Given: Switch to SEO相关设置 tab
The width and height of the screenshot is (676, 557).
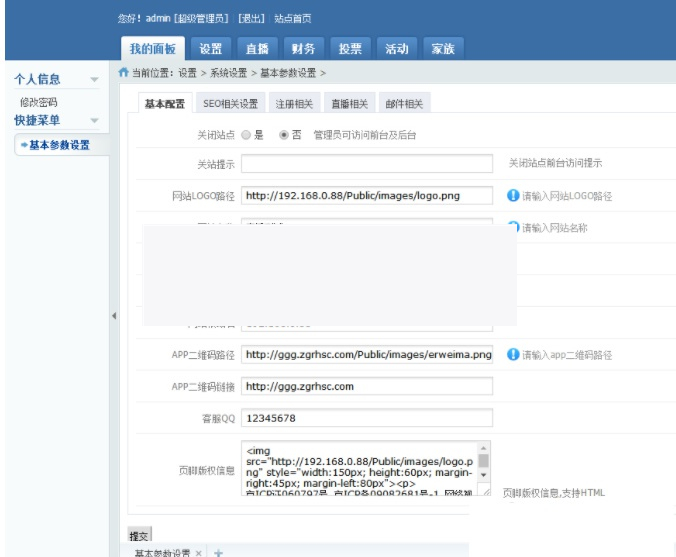Looking at the screenshot, I should click(x=230, y=104).
